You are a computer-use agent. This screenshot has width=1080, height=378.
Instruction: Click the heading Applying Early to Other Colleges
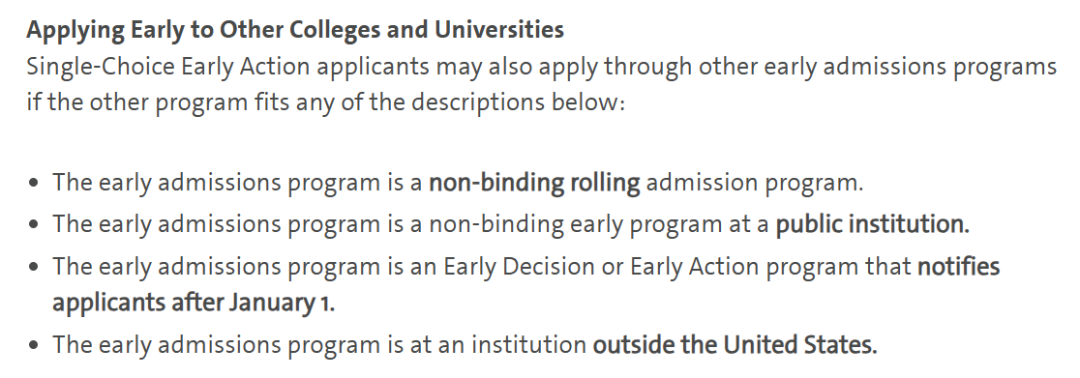(x=295, y=30)
